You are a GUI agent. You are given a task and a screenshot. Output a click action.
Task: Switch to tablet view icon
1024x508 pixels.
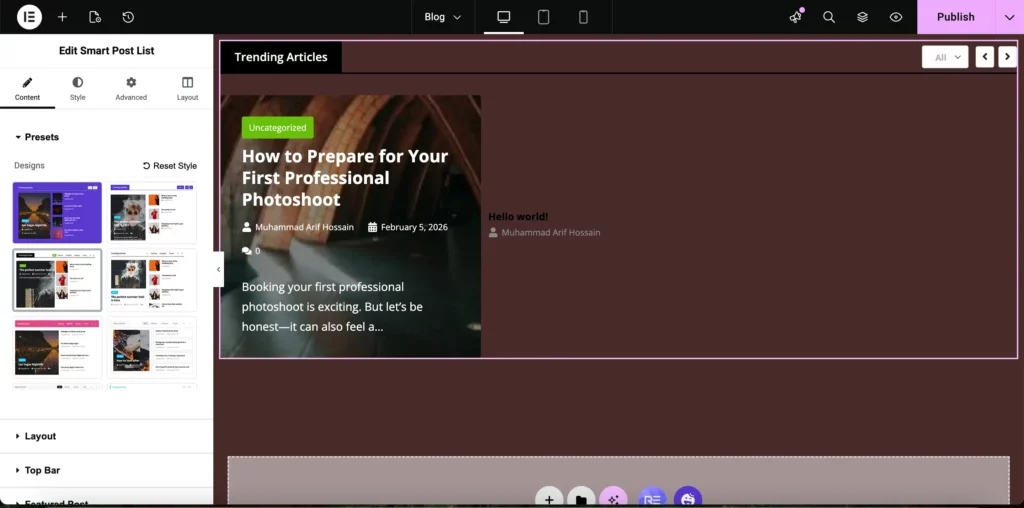(543, 17)
